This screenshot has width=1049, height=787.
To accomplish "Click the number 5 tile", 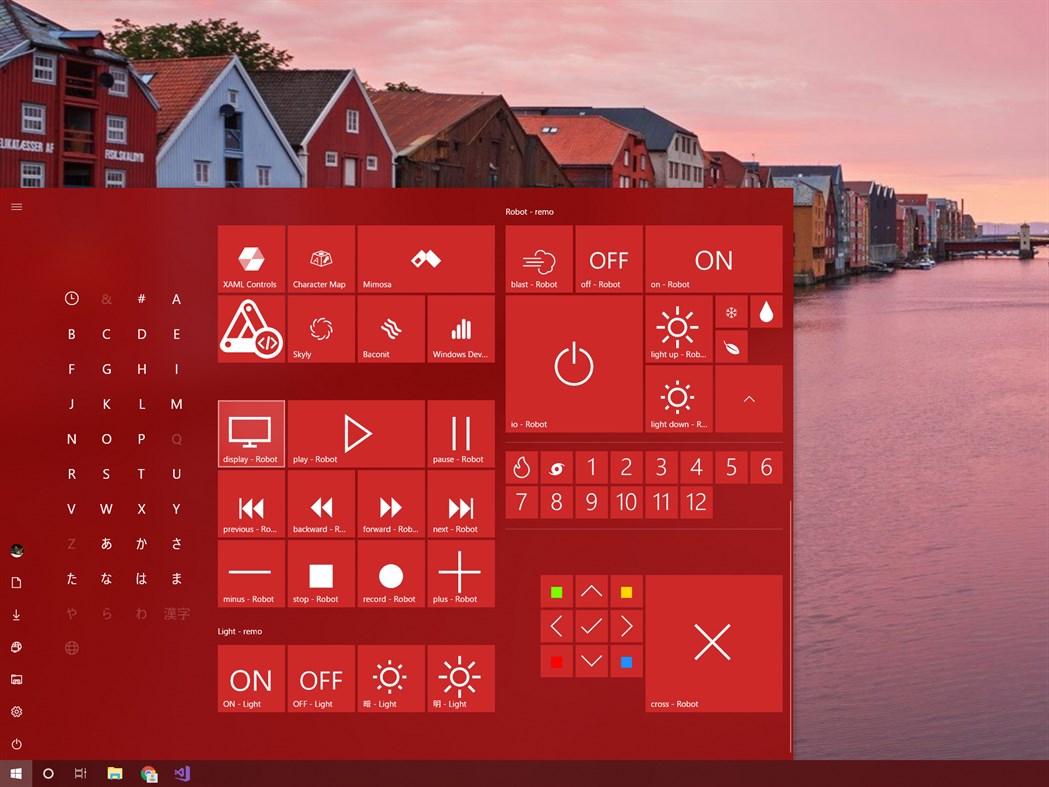I will click(x=731, y=467).
